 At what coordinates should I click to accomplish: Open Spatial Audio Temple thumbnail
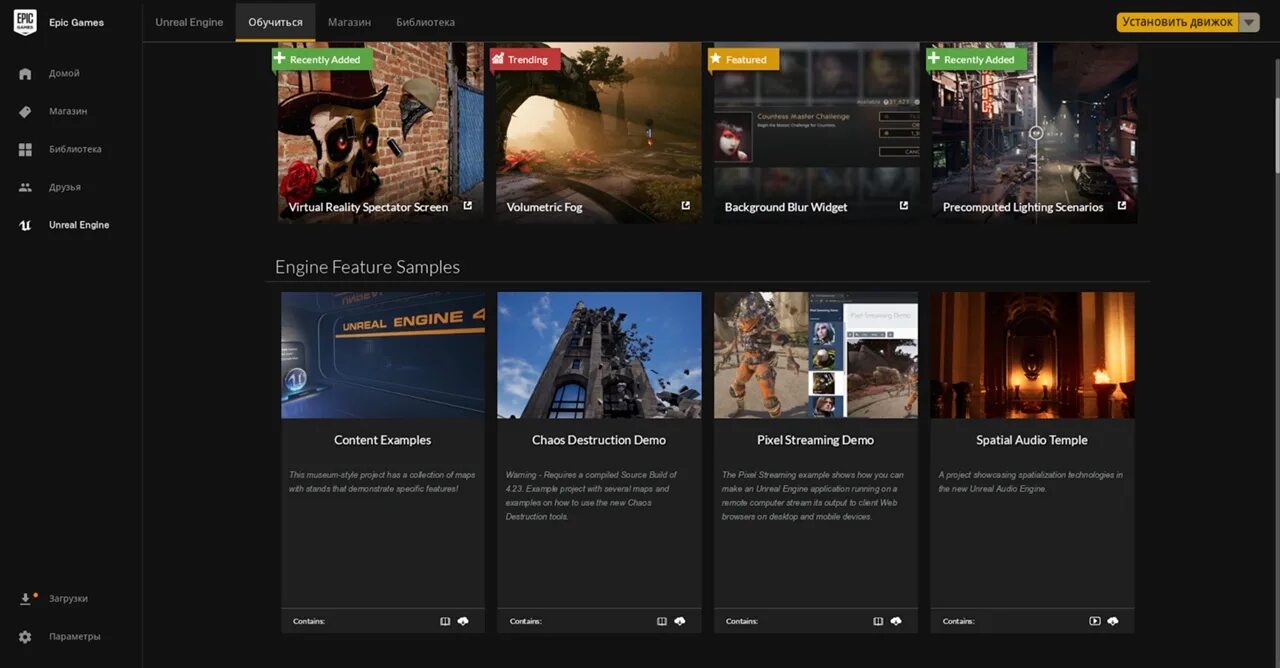tap(1032, 355)
